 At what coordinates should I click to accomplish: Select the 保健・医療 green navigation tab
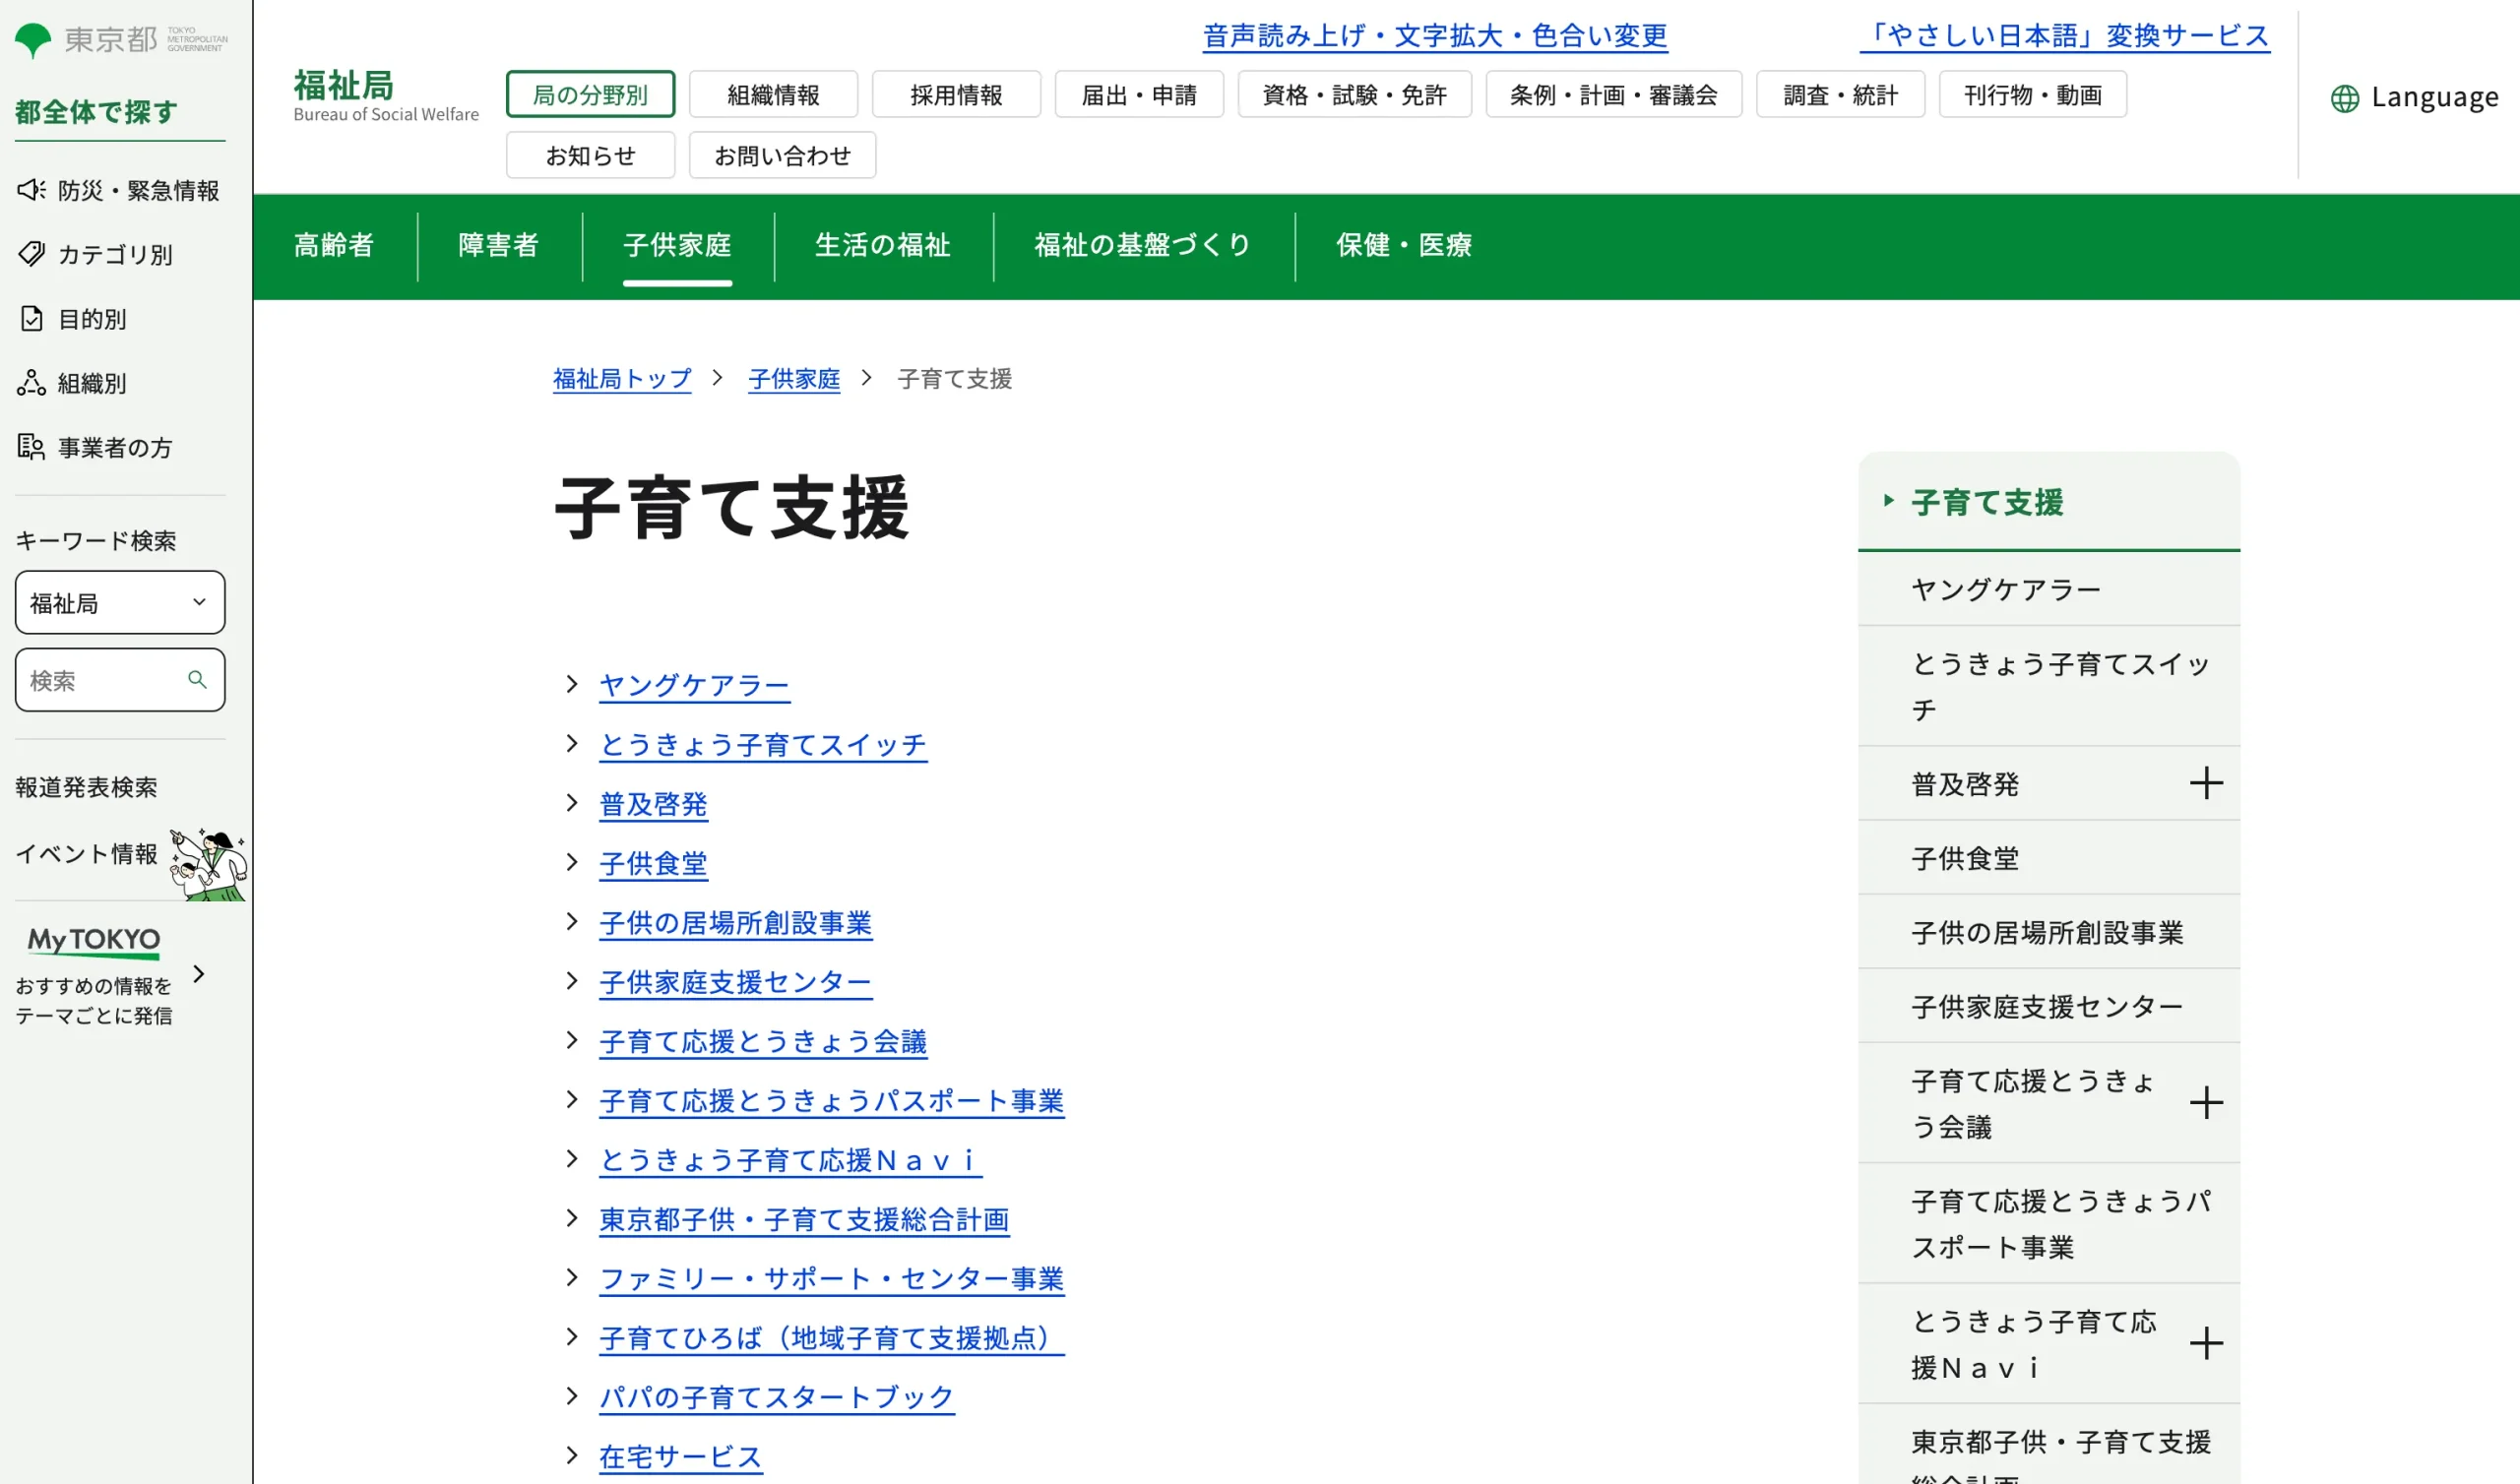tap(1404, 246)
